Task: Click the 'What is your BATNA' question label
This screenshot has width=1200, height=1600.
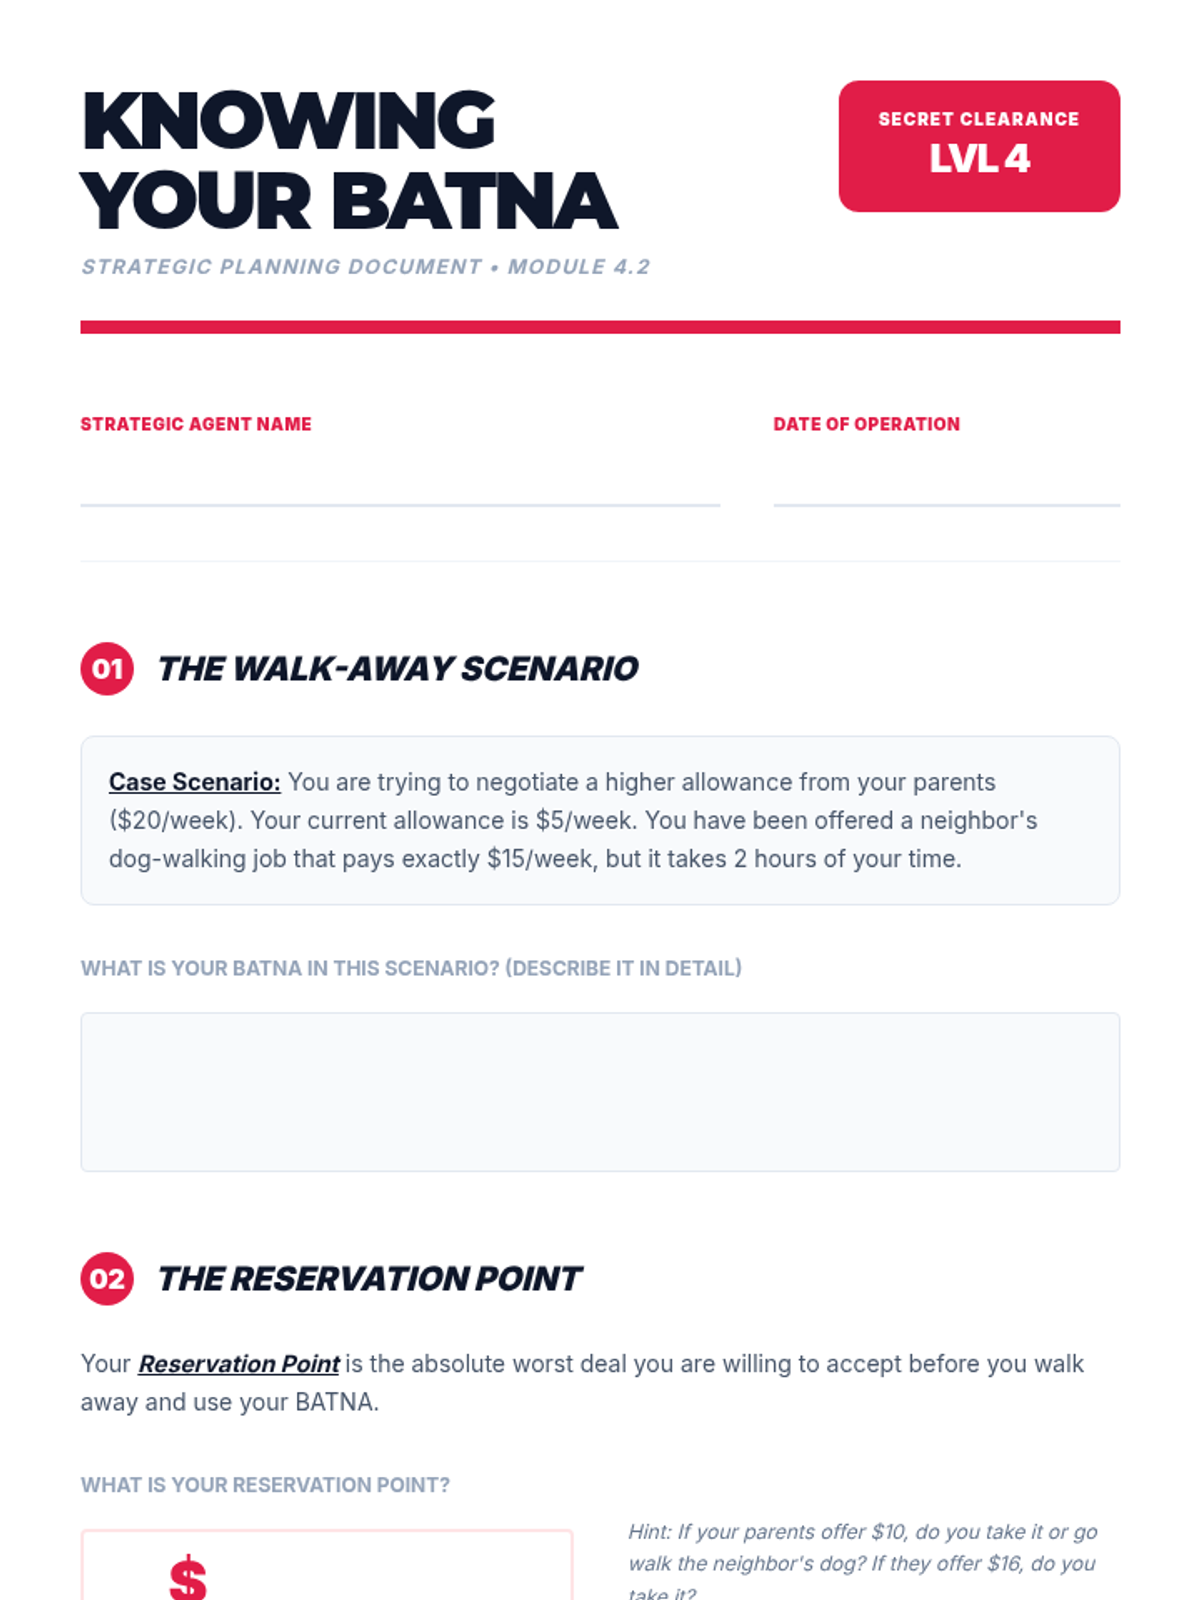Action: (411, 968)
